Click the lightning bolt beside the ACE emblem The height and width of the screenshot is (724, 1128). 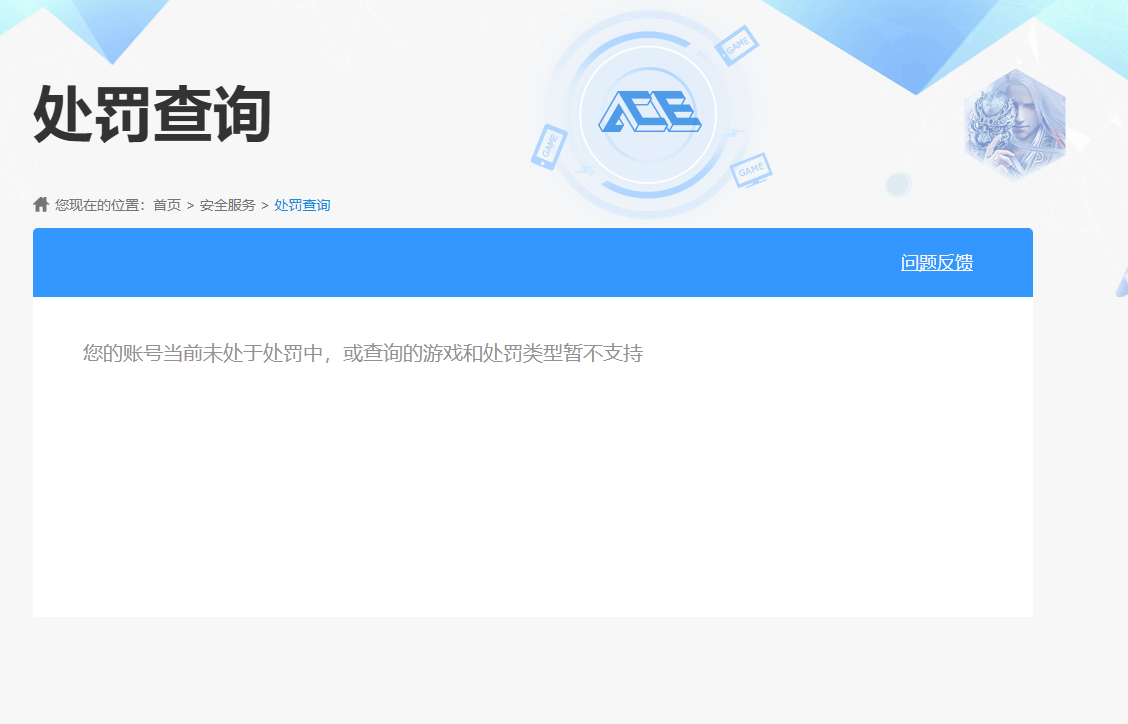[733, 132]
